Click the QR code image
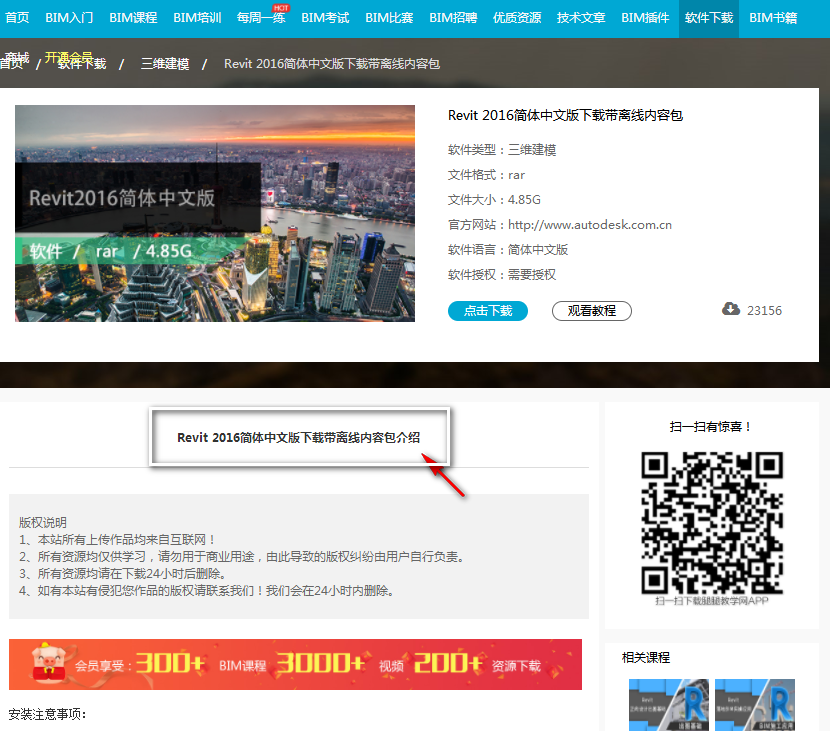 pos(712,522)
